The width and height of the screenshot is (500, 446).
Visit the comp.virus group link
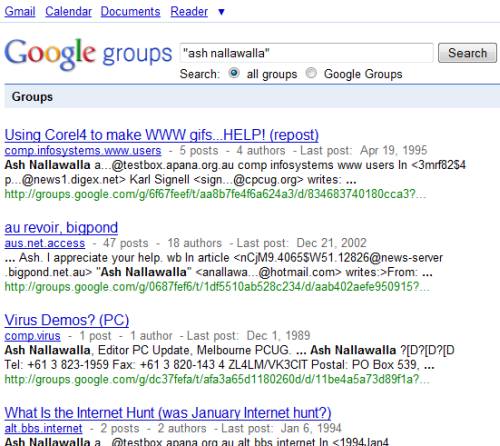tap(33, 336)
